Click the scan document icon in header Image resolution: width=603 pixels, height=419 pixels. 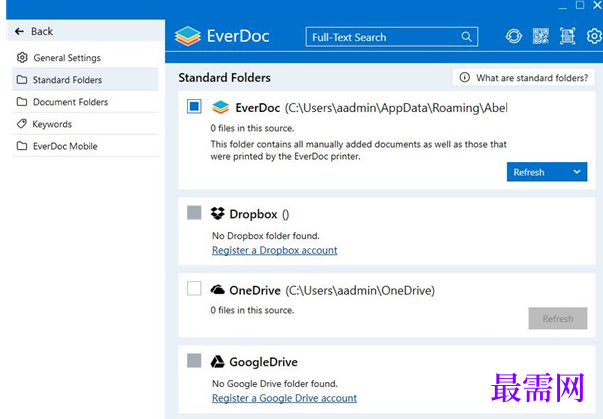tap(567, 37)
